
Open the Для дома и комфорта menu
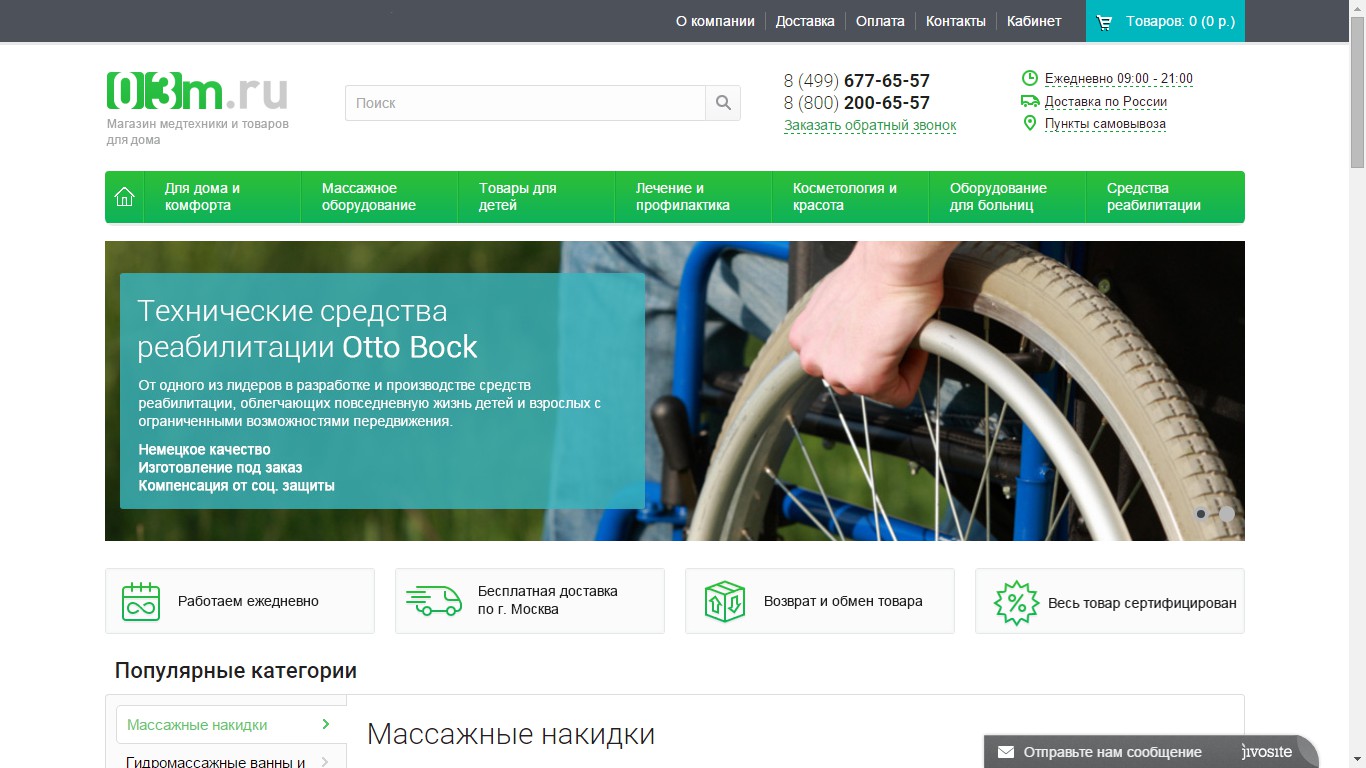[222, 197]
